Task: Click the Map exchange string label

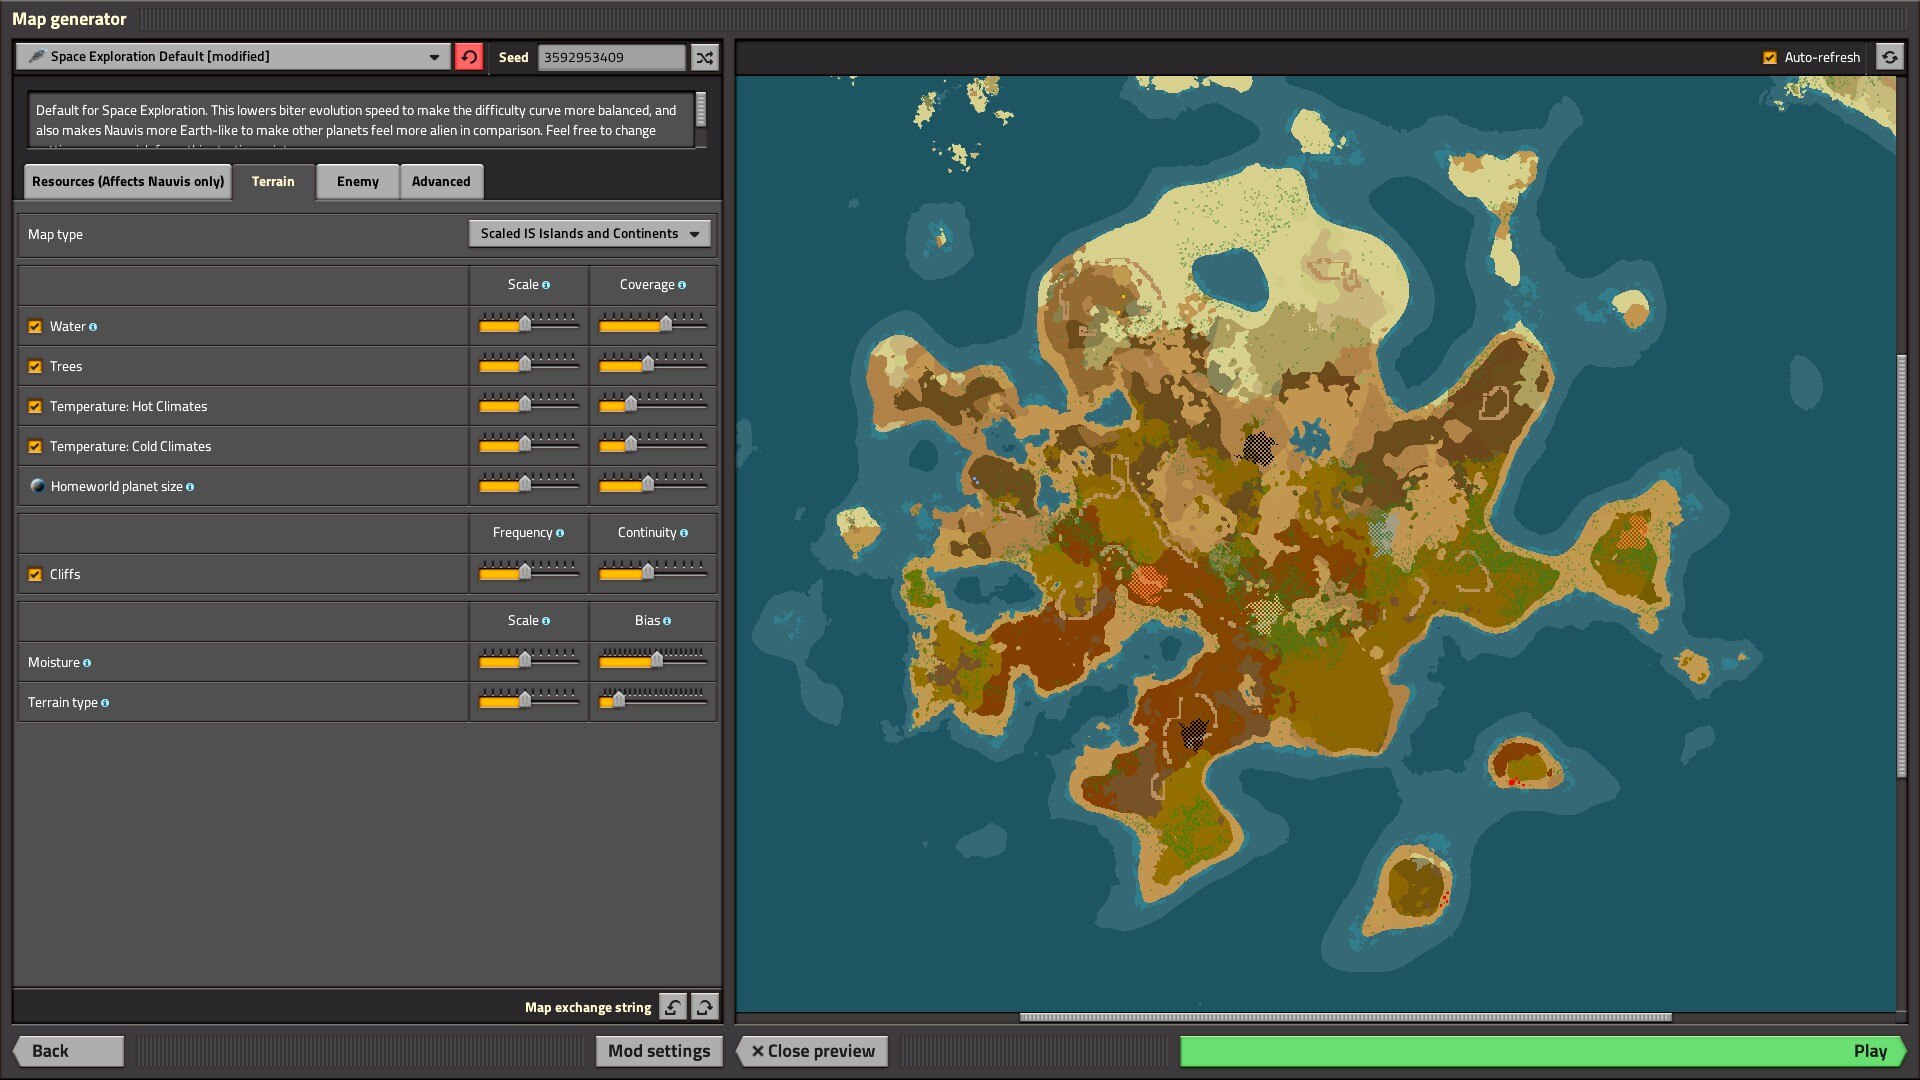Action: (x=588, y=1007)
